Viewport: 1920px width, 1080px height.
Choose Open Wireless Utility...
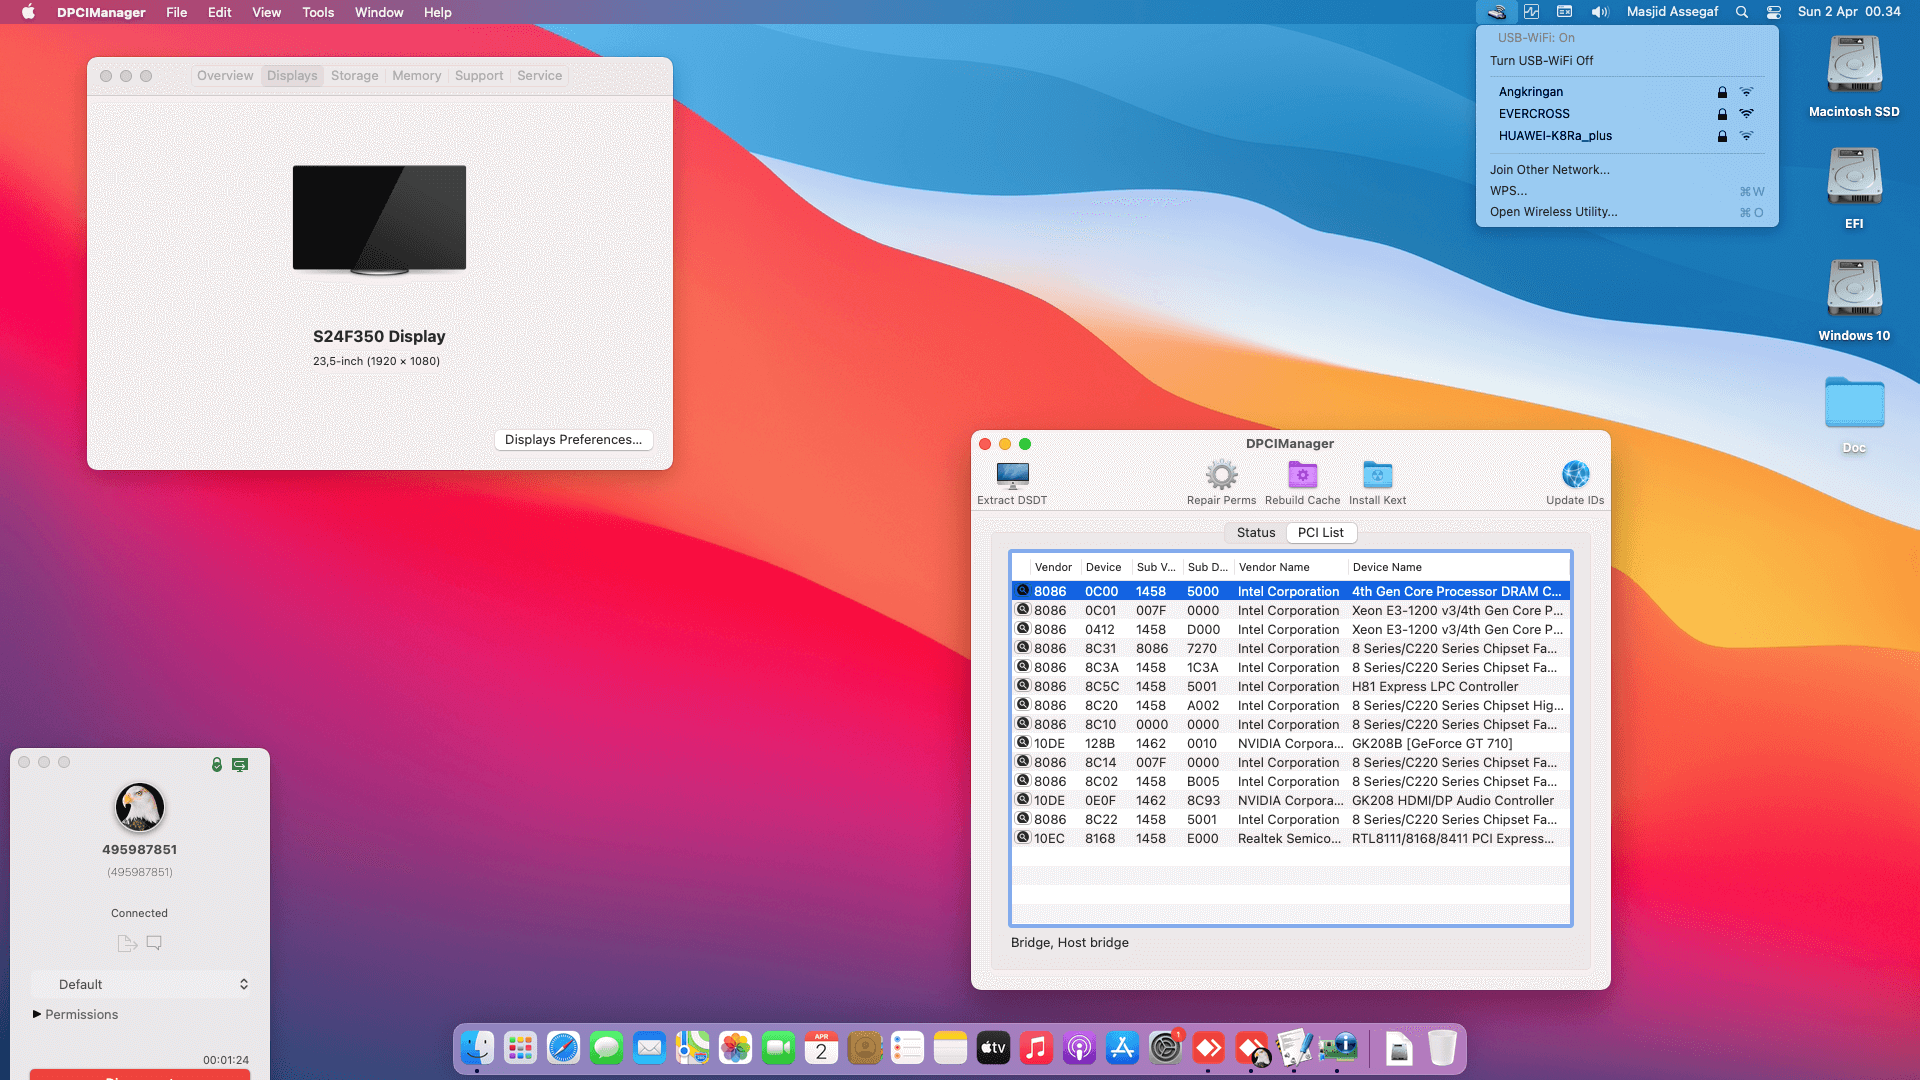click(x=1627, y=212)
